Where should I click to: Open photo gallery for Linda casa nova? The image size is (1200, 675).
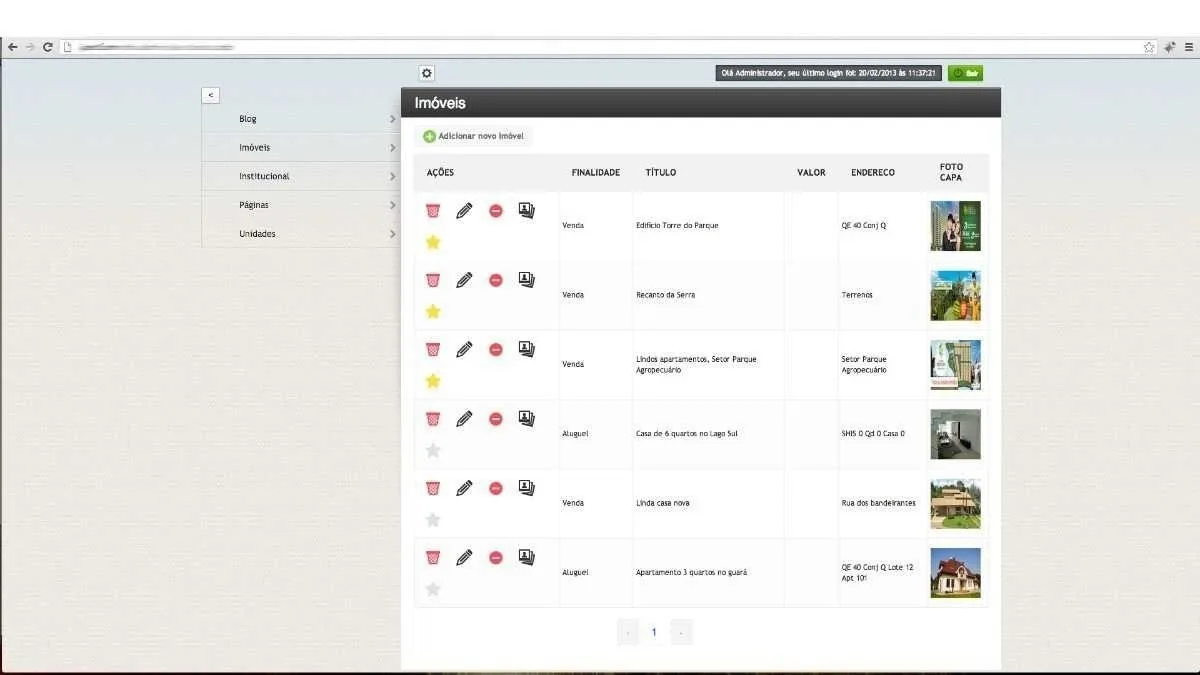pyautogui.click(x=527, y=488)
